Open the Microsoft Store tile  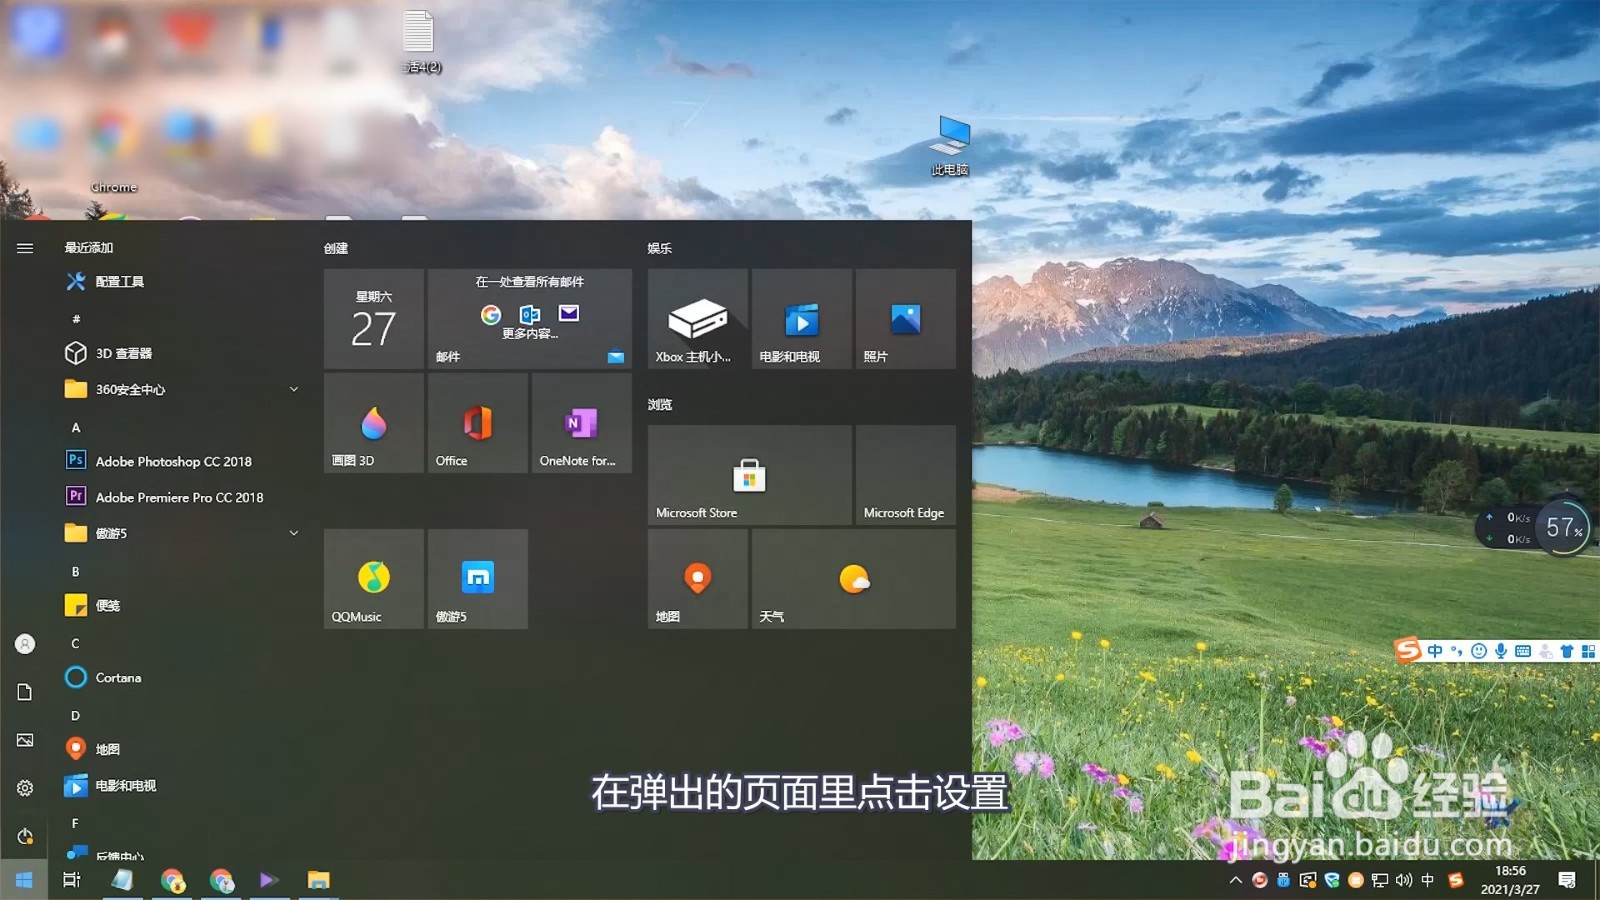[x=750, y=475]
